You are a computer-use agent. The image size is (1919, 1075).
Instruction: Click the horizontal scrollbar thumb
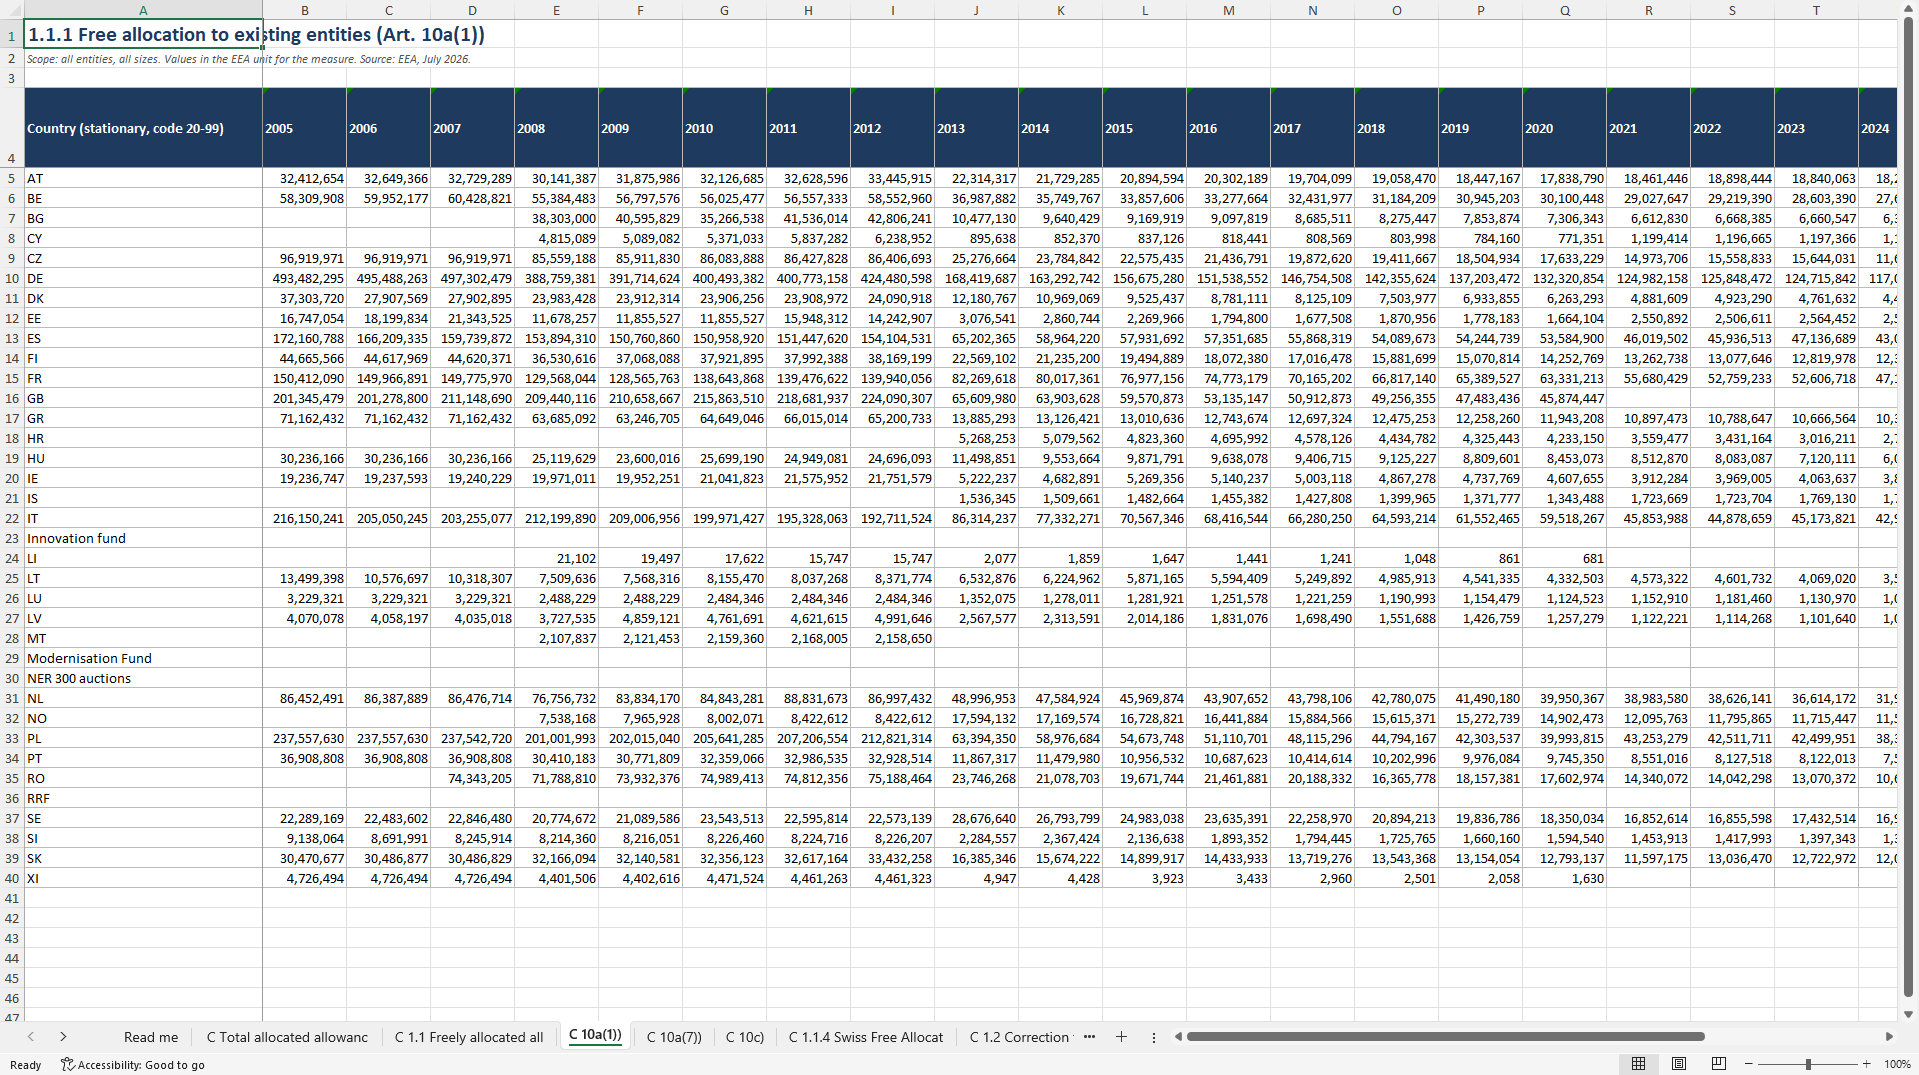[1445, 1037]
